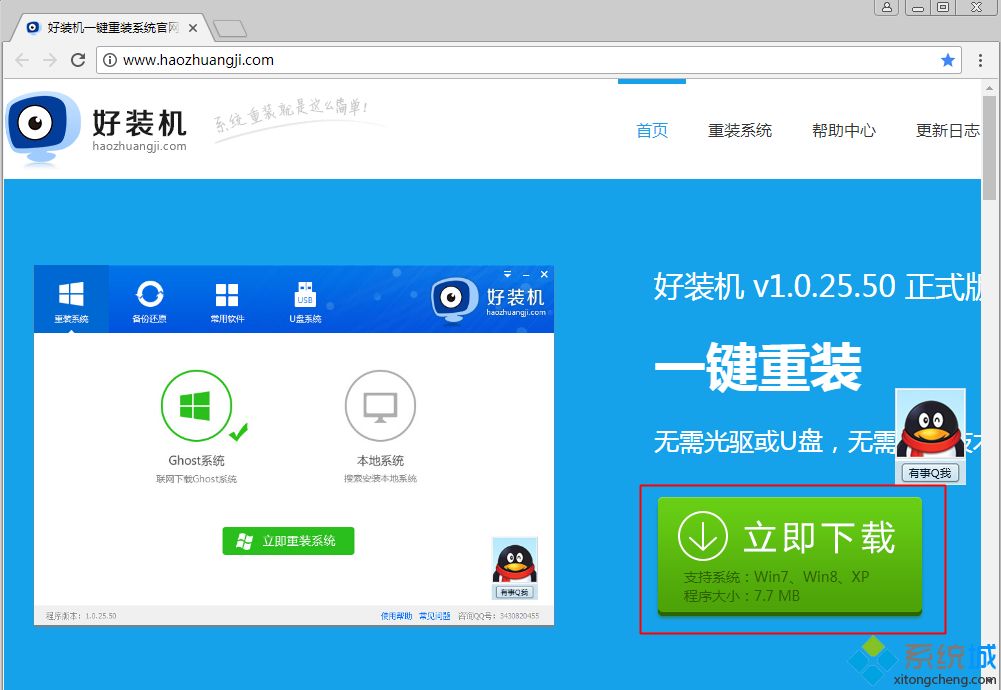Click the 好装机 logo inside app preview
The image size is (1001, 690).
(489, 299)
